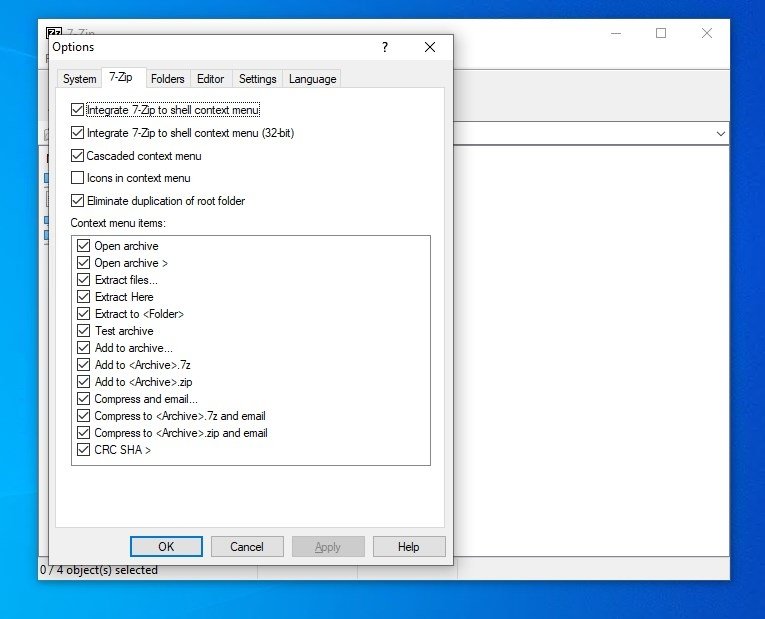This screenshot has height=619, width=765.
Task: Uncheck Add to archive... item
Action: tap(83, 348)
